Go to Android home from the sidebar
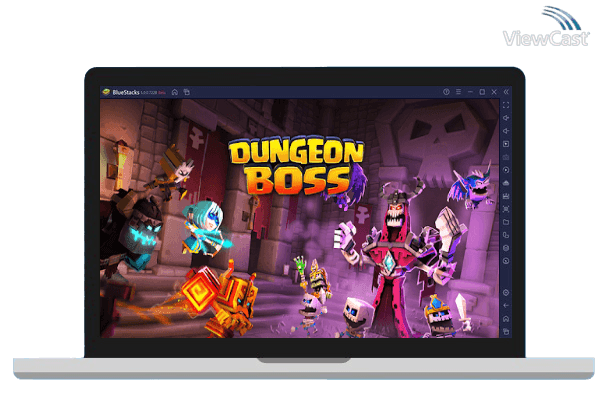 (x=506, y=319)
